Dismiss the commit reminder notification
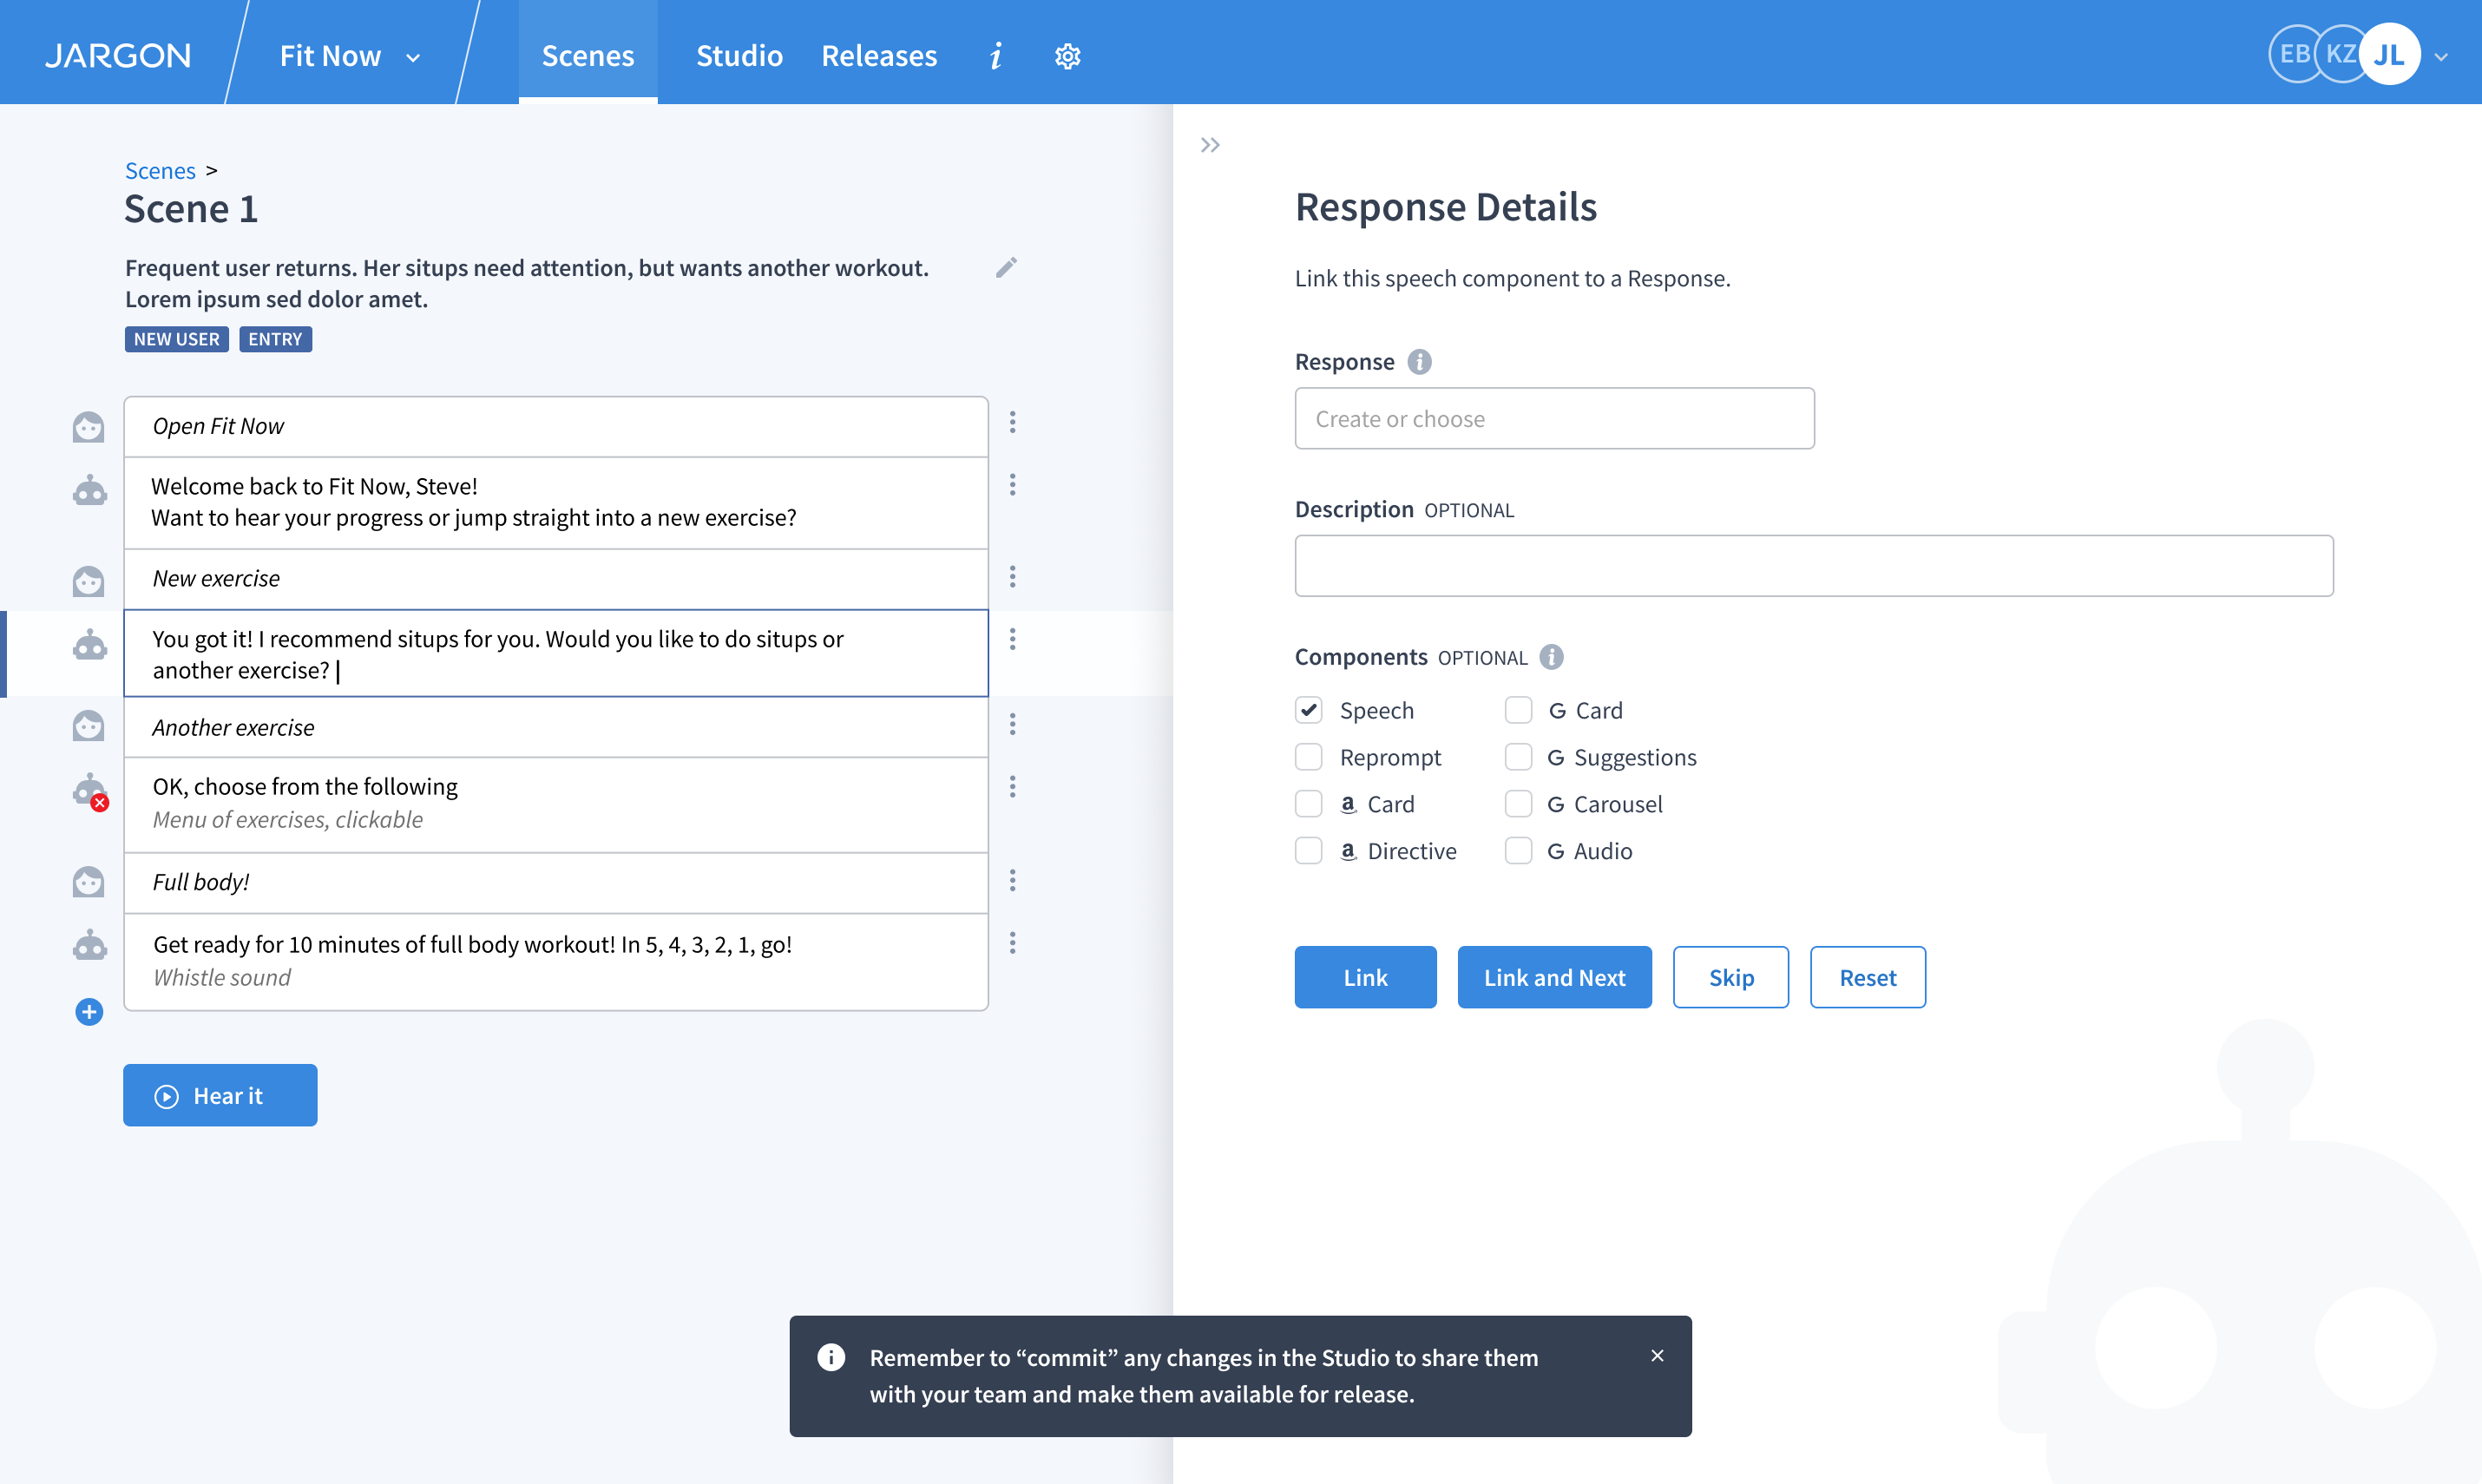The height and width of the screenshot is (1484, 2482). 1657,1356
